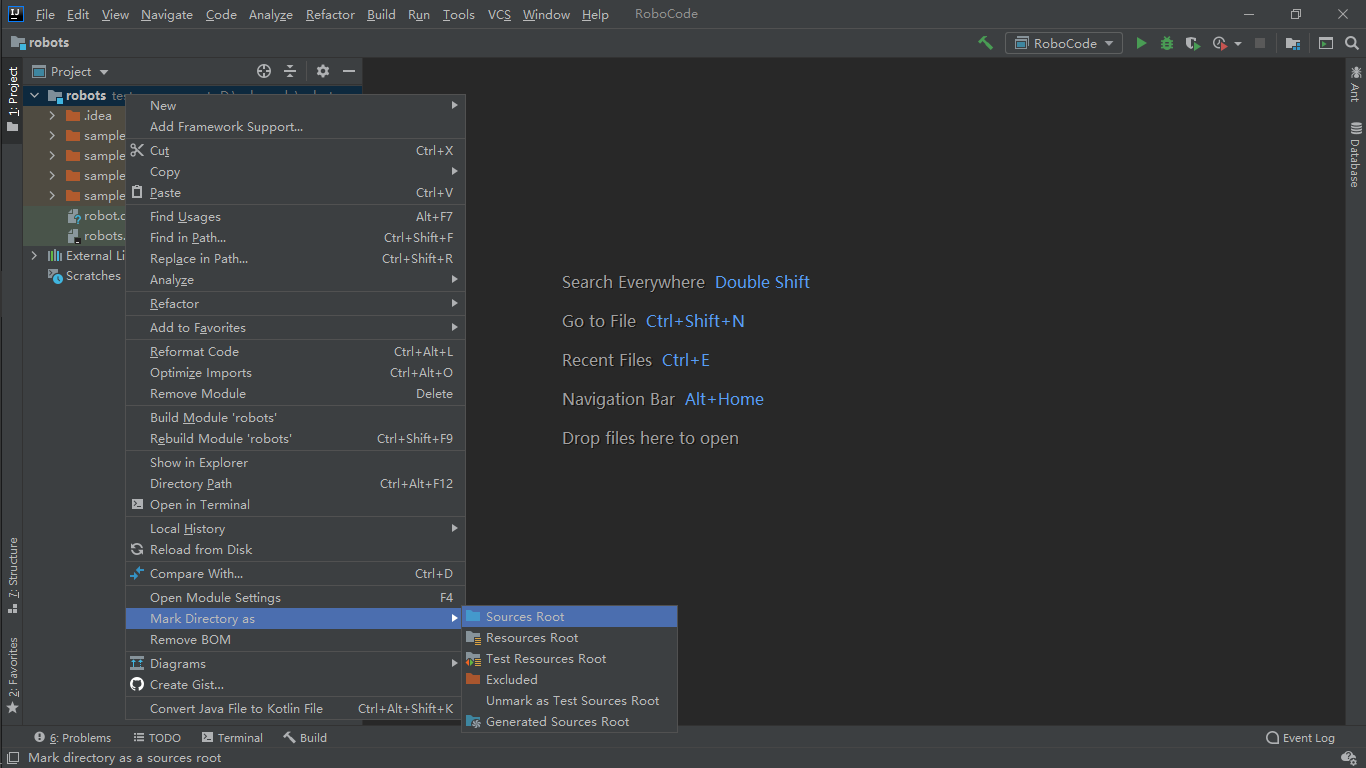Click the Run Anything icon beside search
This screenshot has height=768, width=1366.
pyautogui.click(x=1326, y=43)
